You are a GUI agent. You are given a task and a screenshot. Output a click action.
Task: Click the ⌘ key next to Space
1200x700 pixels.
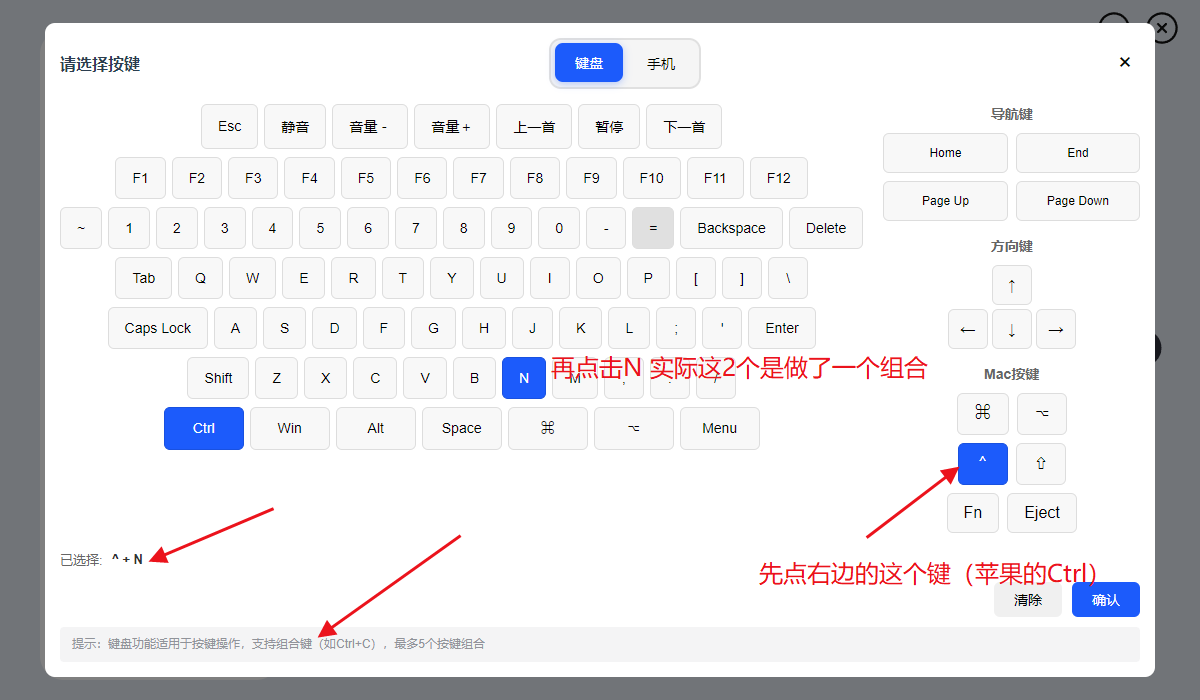pyautogui.click(x=547, y=428)
